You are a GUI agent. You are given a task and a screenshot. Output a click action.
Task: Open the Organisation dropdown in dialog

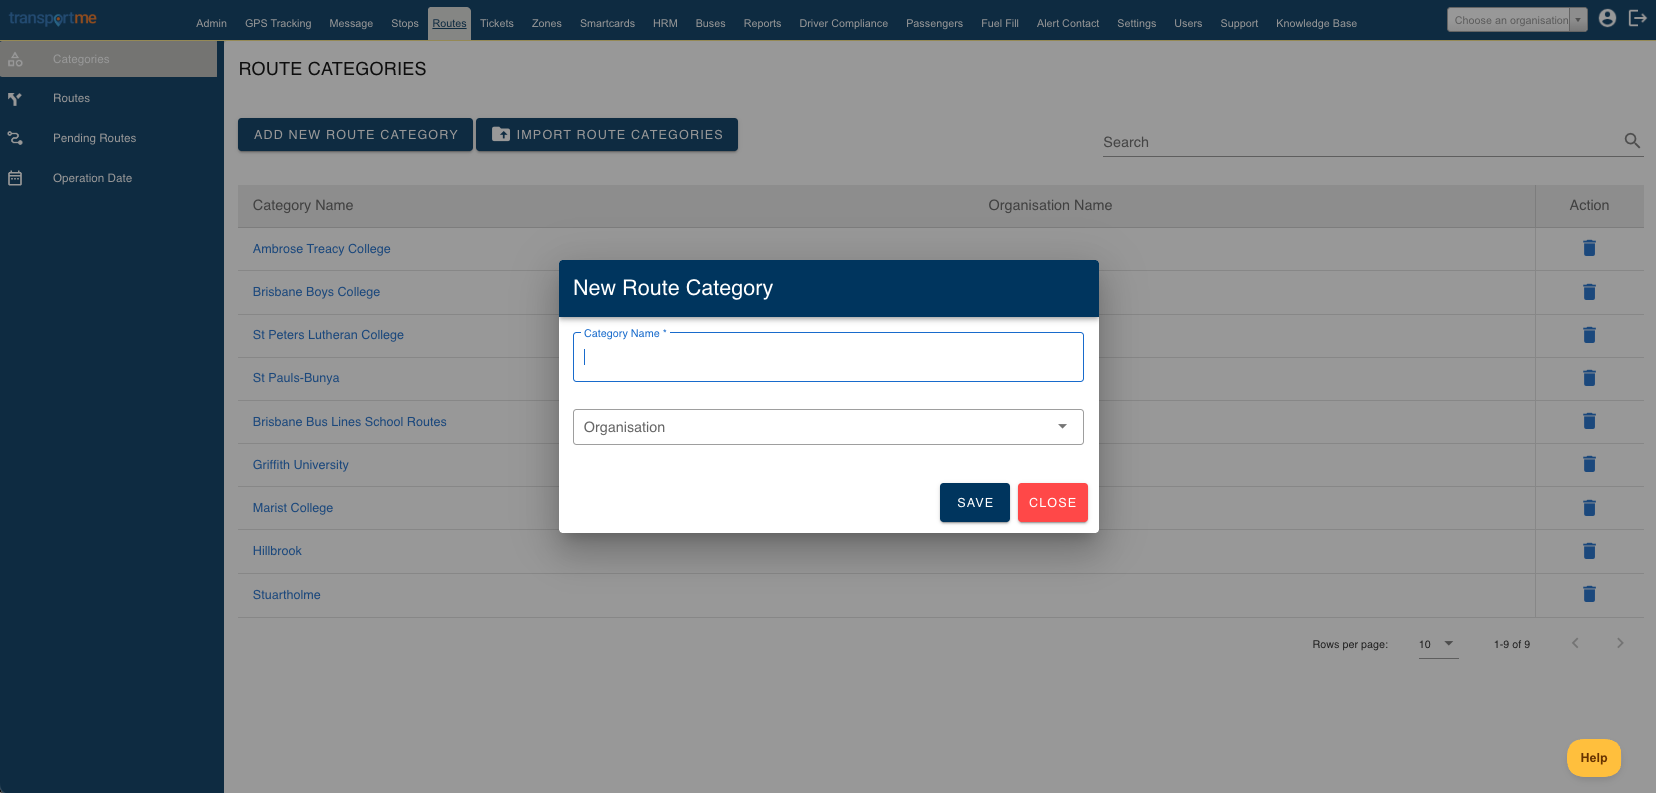(x=828, y=427)
